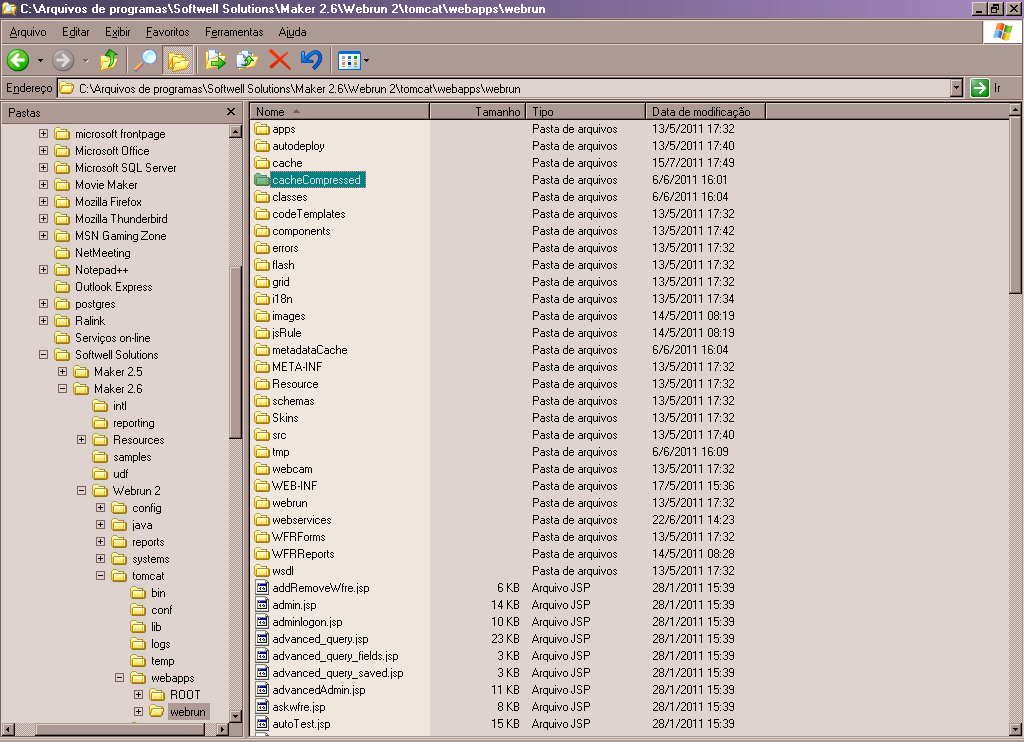
Task: Select the codeTemplates folder name
Action: tap(308, 214)
